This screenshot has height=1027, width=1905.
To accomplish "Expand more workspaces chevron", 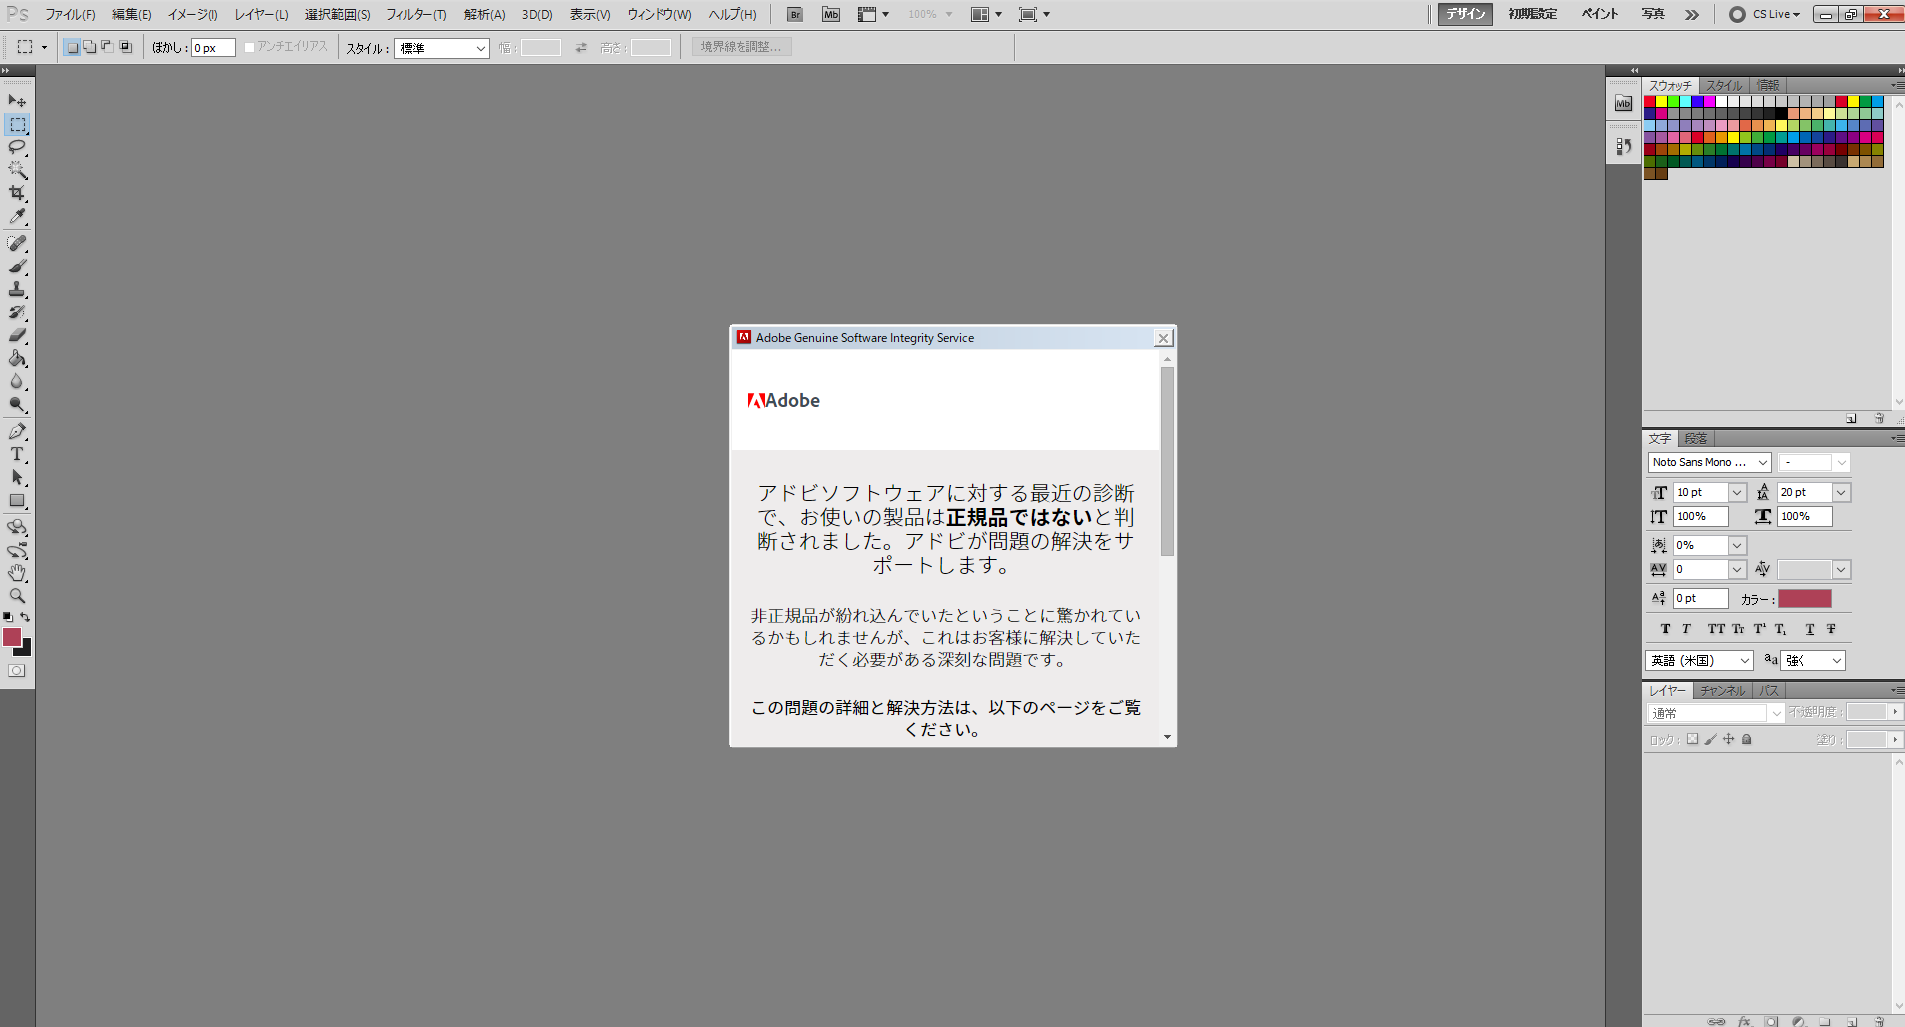I will 1692,14.
